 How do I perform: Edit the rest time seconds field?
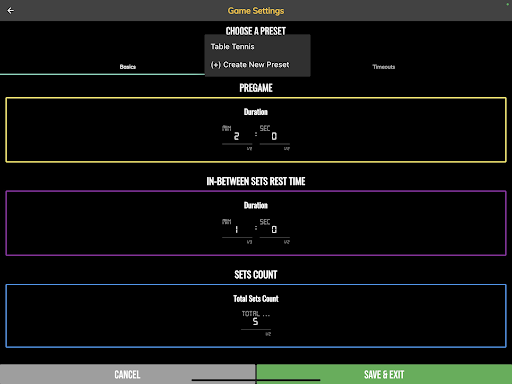click(275, 229)
